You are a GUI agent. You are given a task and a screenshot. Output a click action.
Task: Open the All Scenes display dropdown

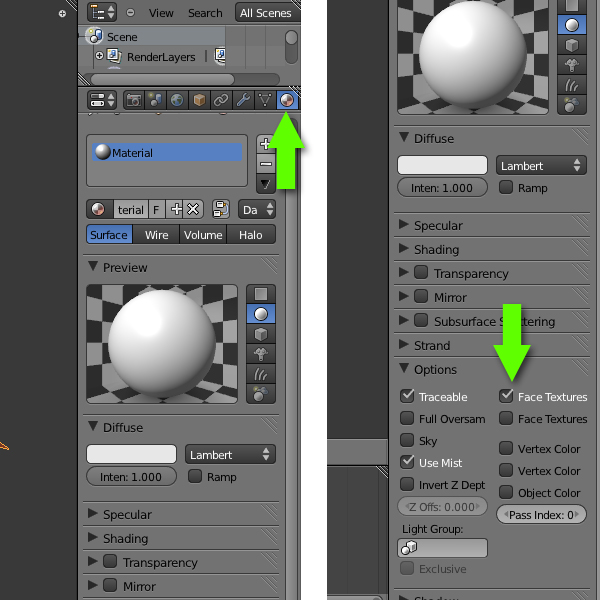(268, 13)
